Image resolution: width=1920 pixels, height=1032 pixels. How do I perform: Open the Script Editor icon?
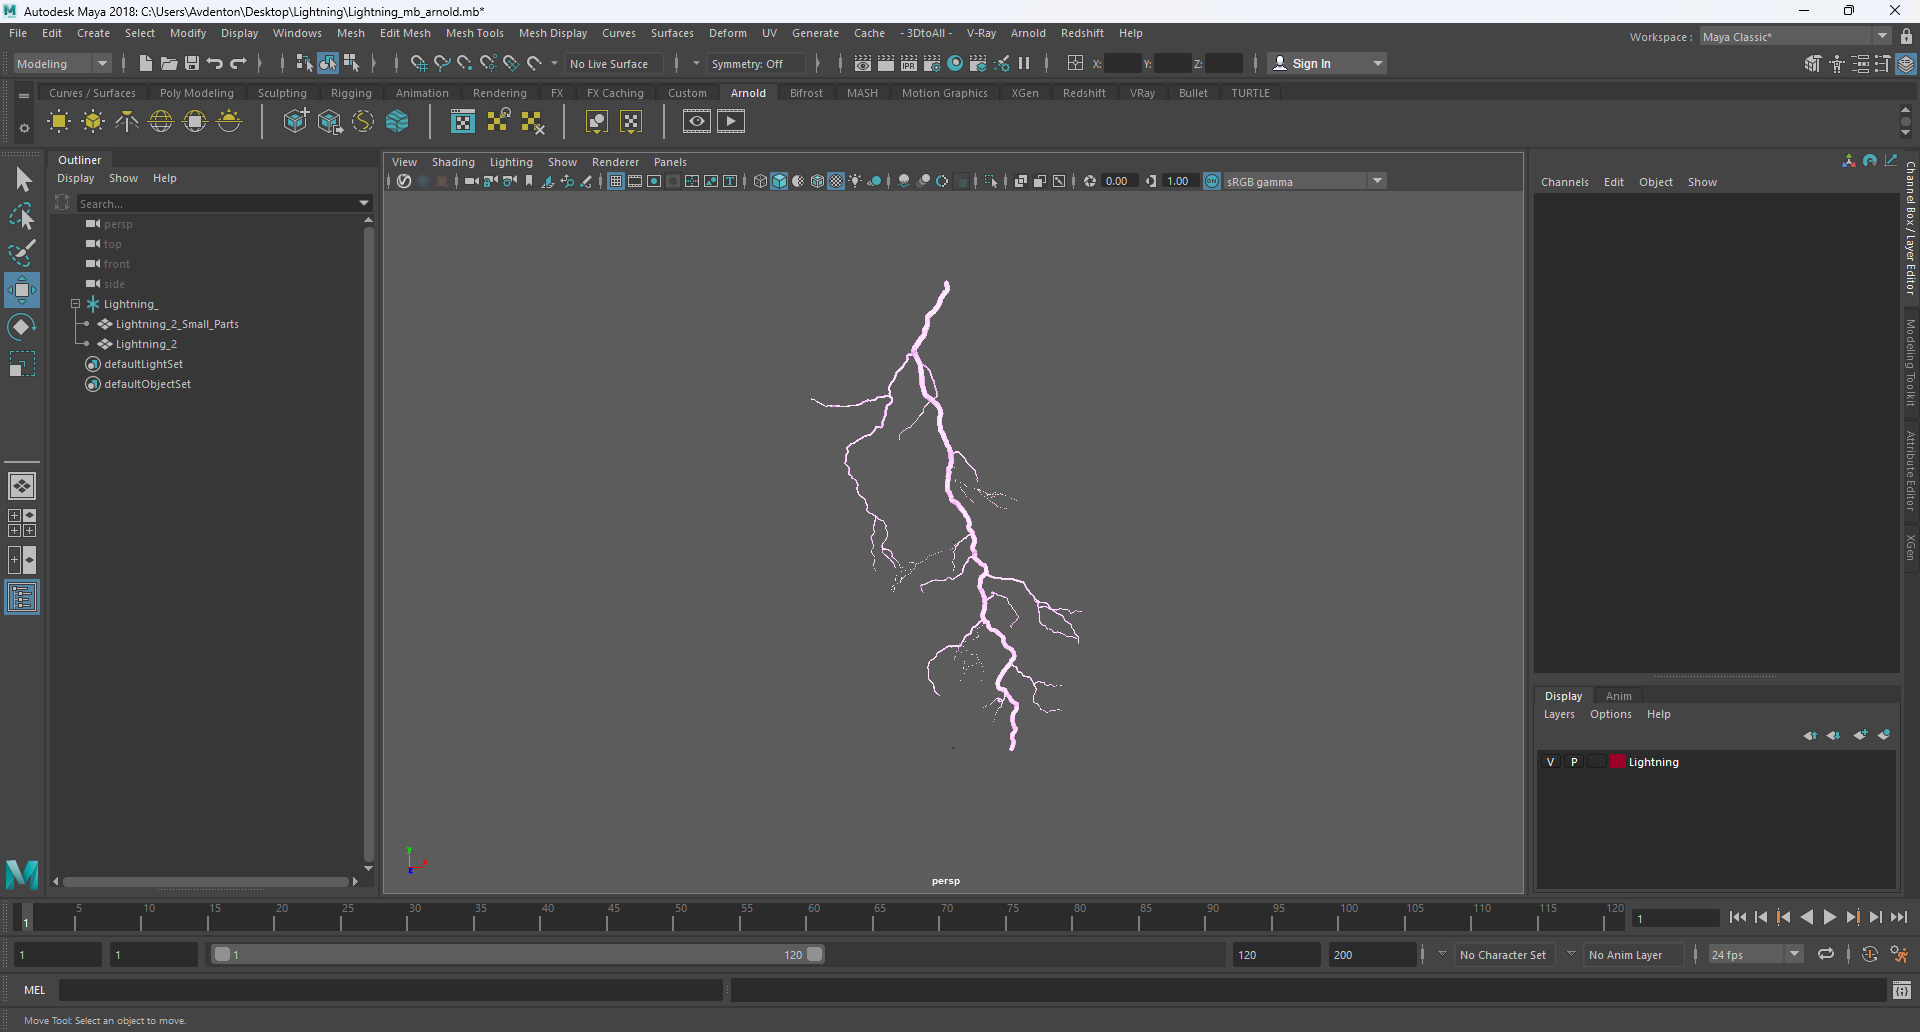coord(1902,990)
